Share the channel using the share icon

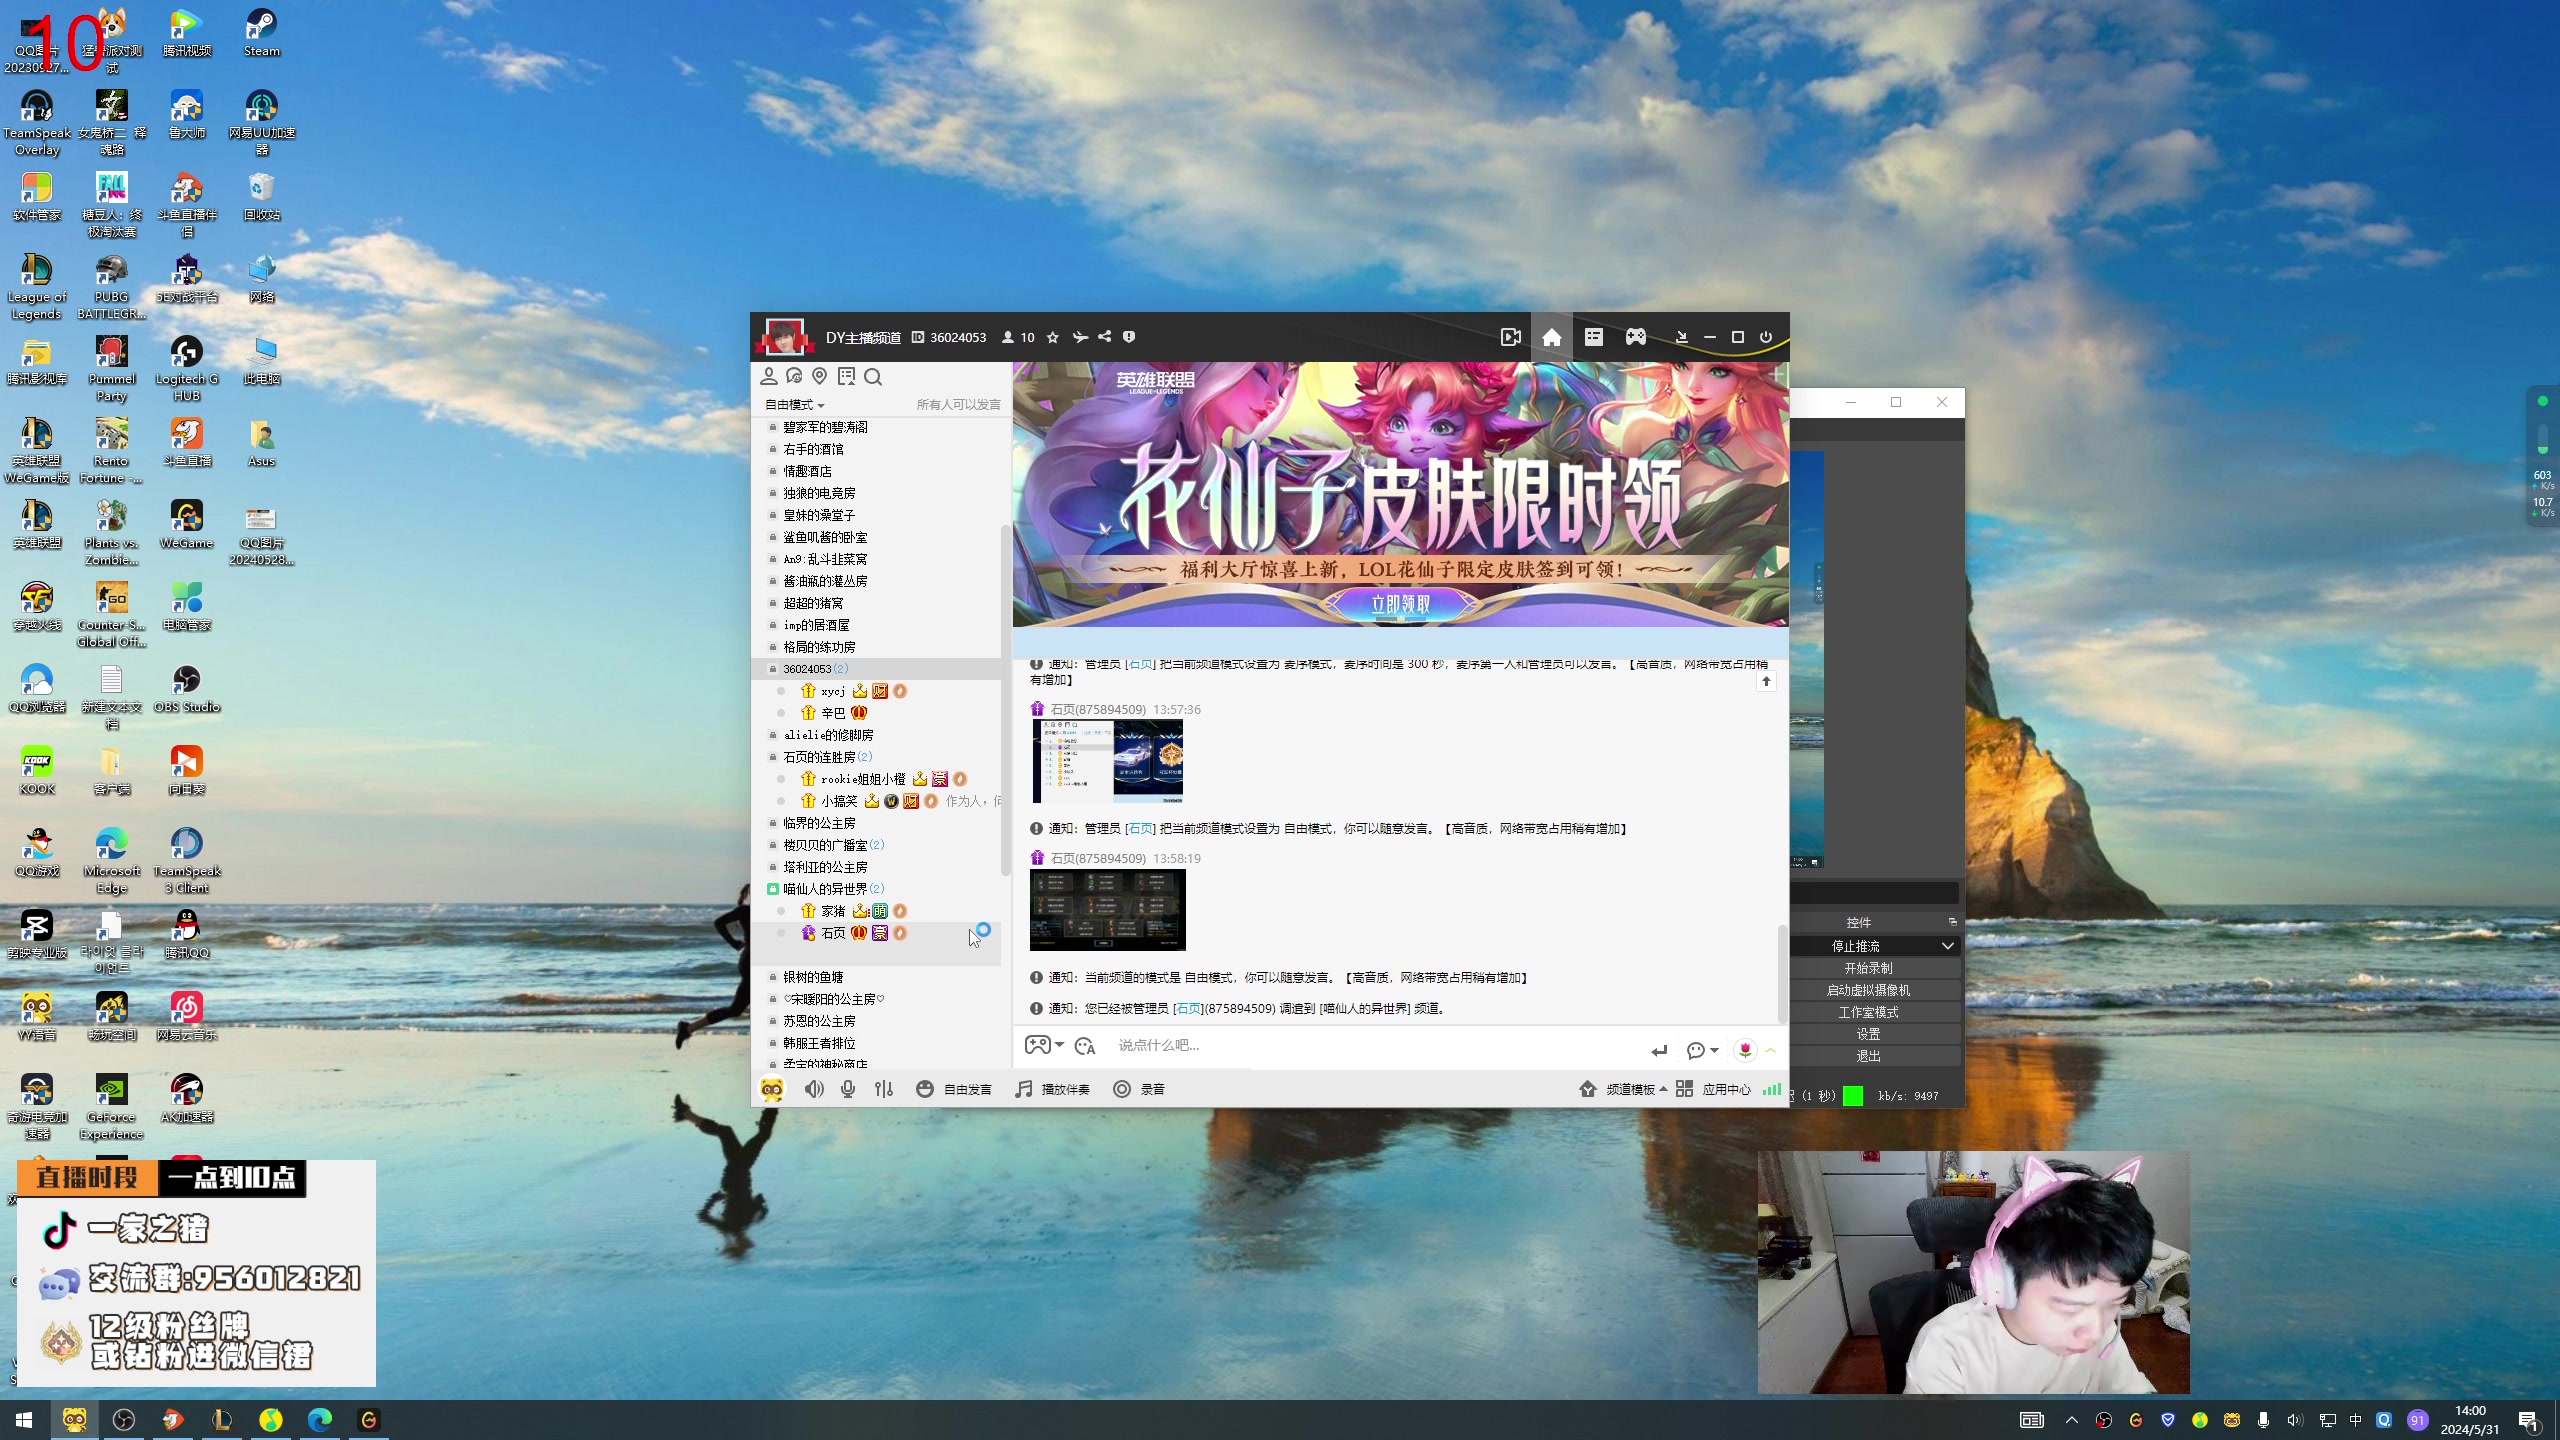pyautogui.click(x=1104, y=337)
